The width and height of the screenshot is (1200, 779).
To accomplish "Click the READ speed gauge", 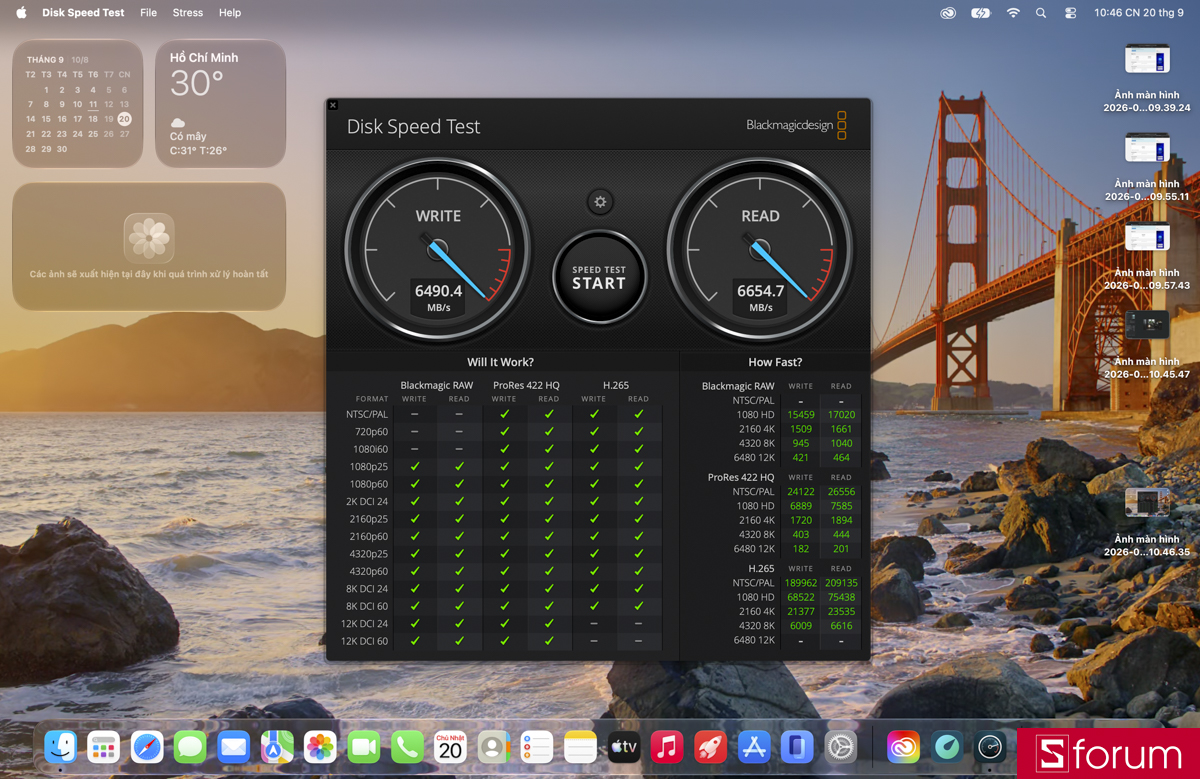I will pyautogui.click(x=760, y=250).
